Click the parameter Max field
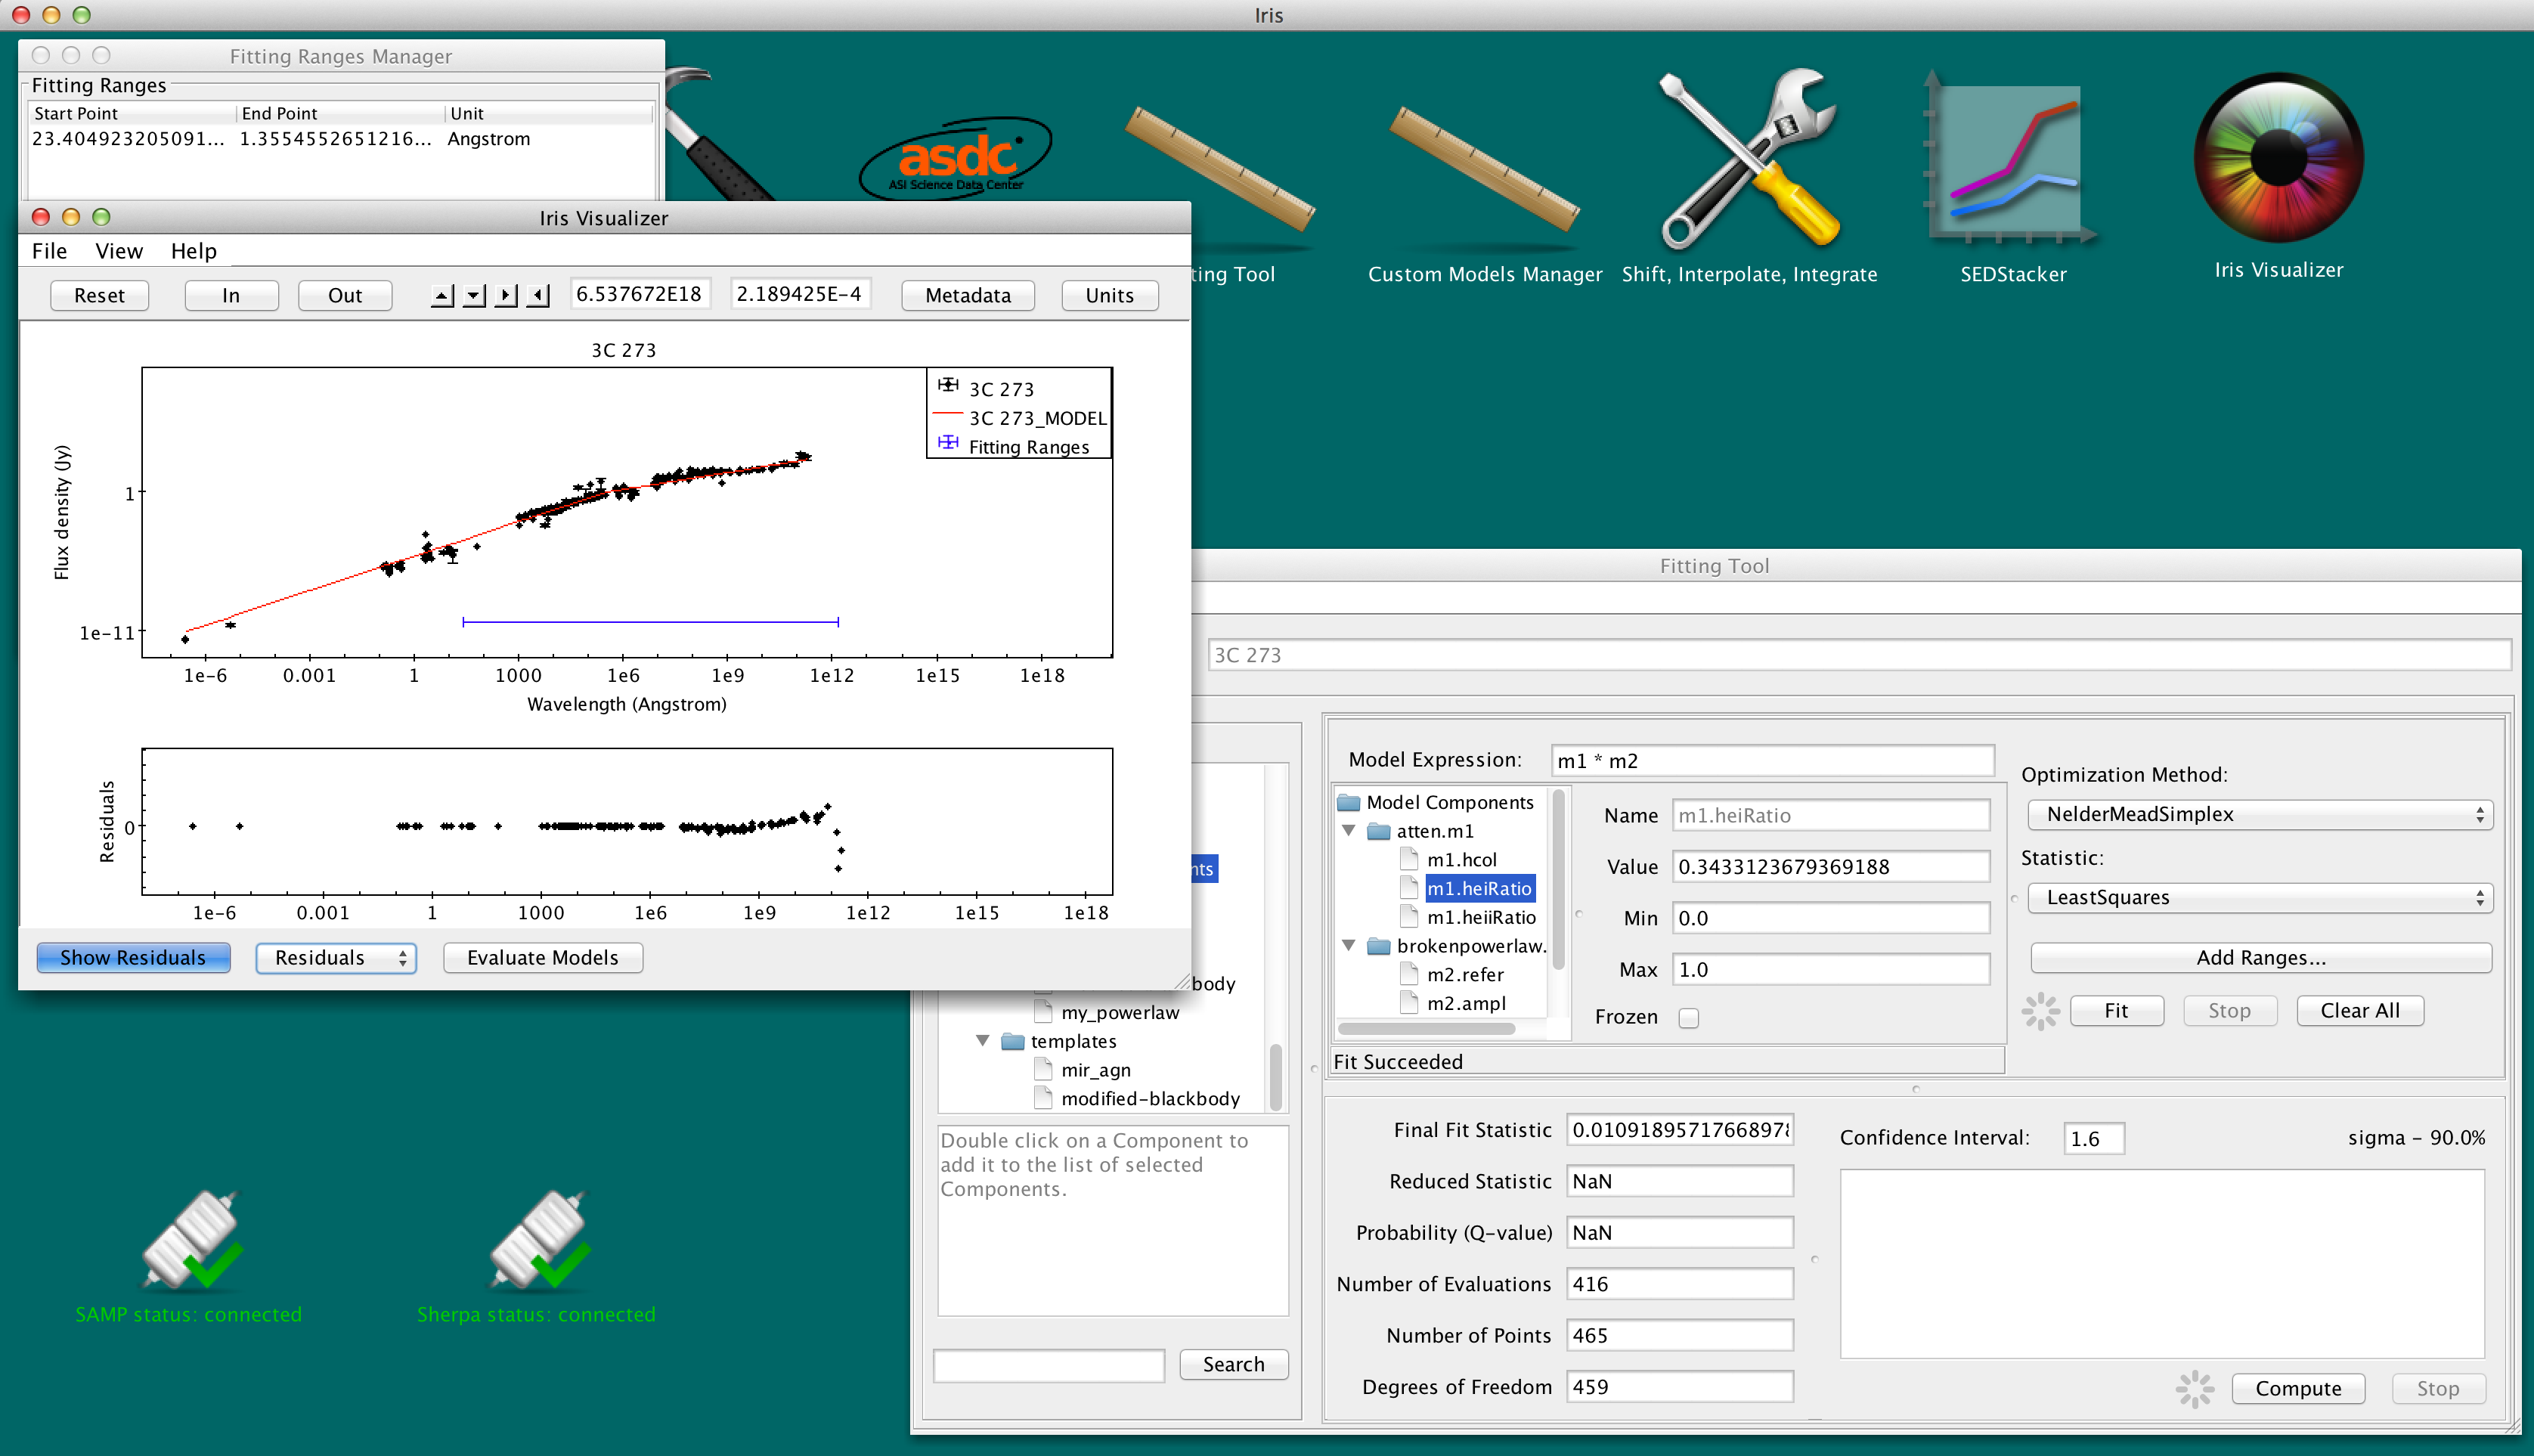The height and width of the screenshot is (1456, 2534). [x=1831, y=969]
